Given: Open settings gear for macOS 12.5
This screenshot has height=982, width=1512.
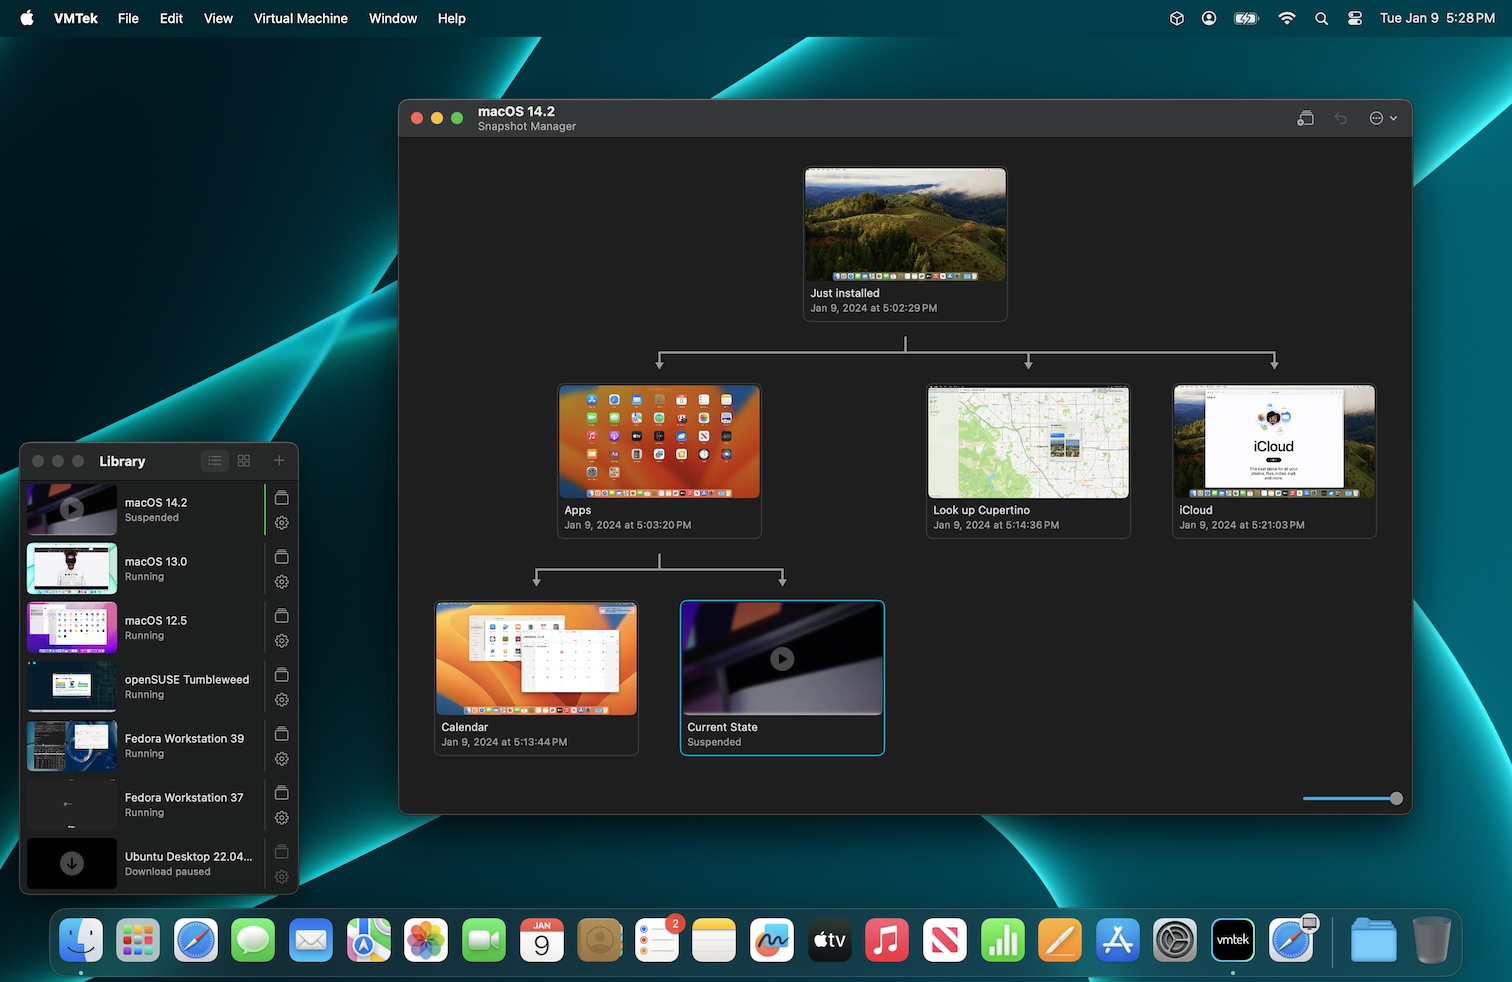Looking at the screenshot, I should pos(282,641).
